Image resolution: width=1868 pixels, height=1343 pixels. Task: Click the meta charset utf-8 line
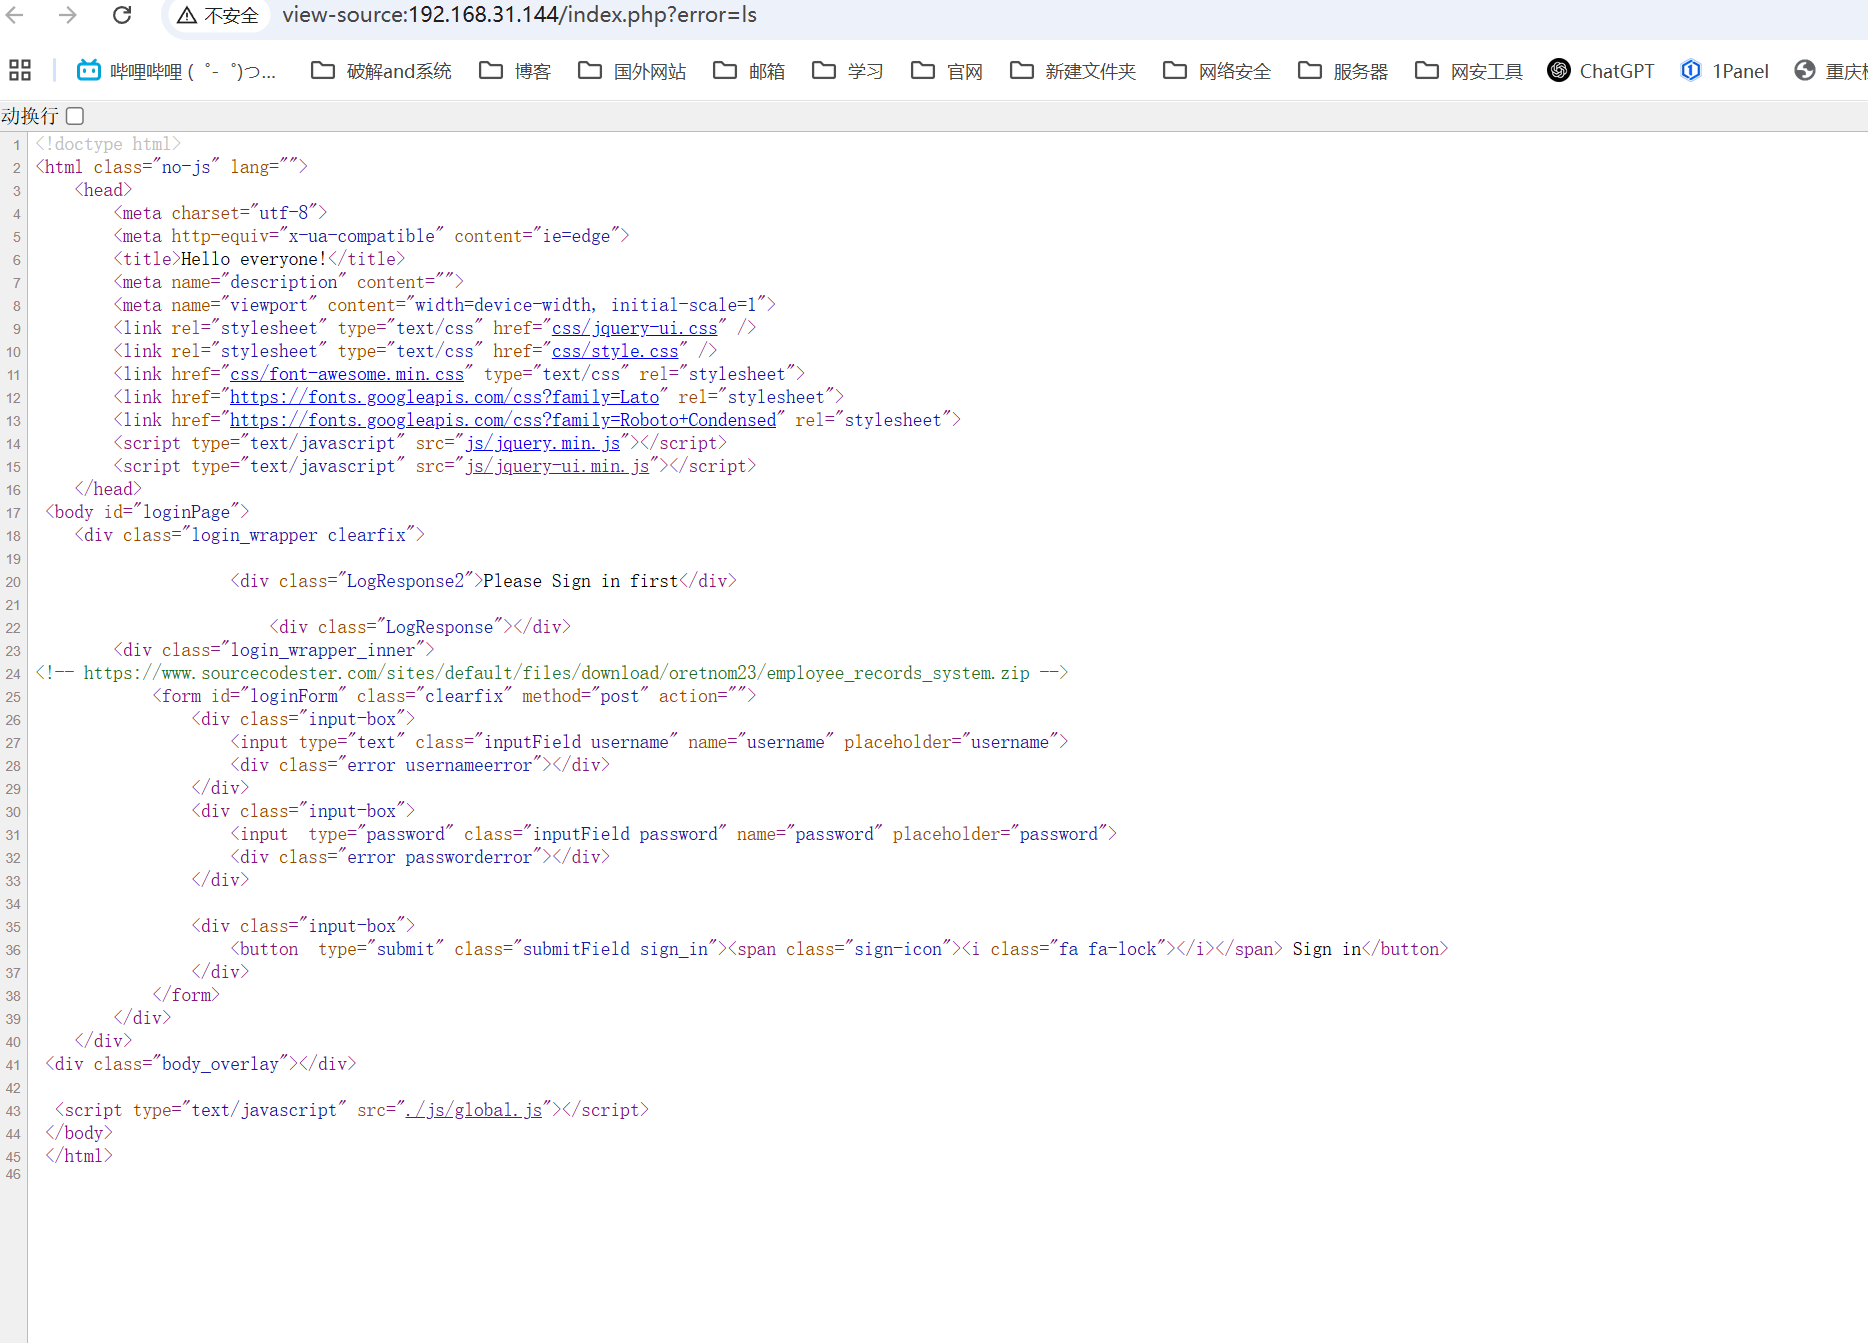click(x=220, y=213)
